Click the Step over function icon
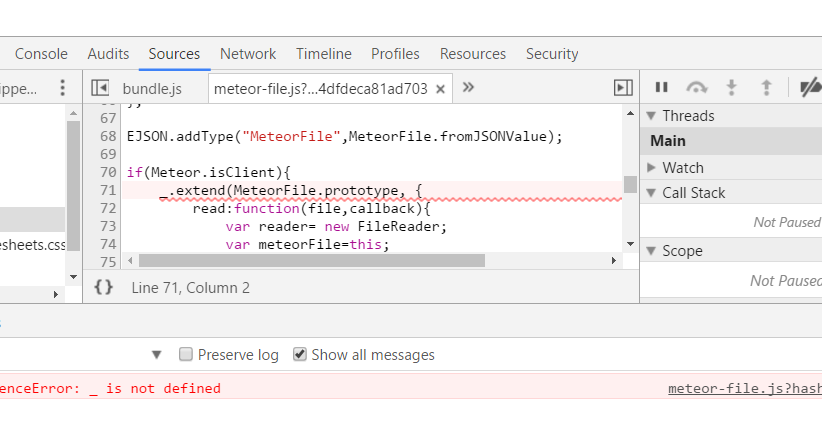 696,87
